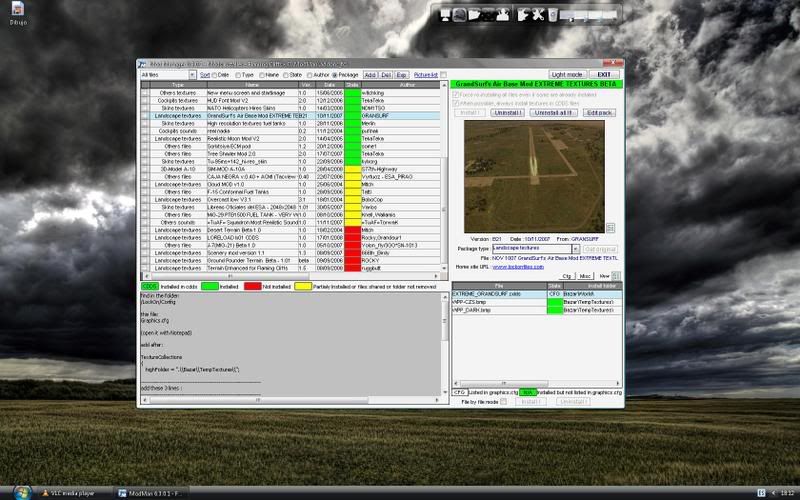
Task: Click the monitor icon in the top dock
Action: click(445, 15)
